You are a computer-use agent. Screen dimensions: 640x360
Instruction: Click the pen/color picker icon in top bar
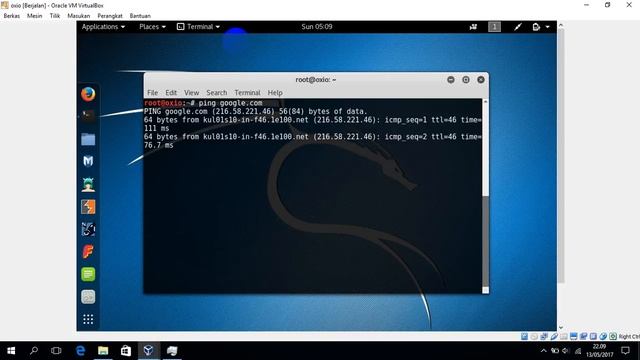tap(518, 27)
